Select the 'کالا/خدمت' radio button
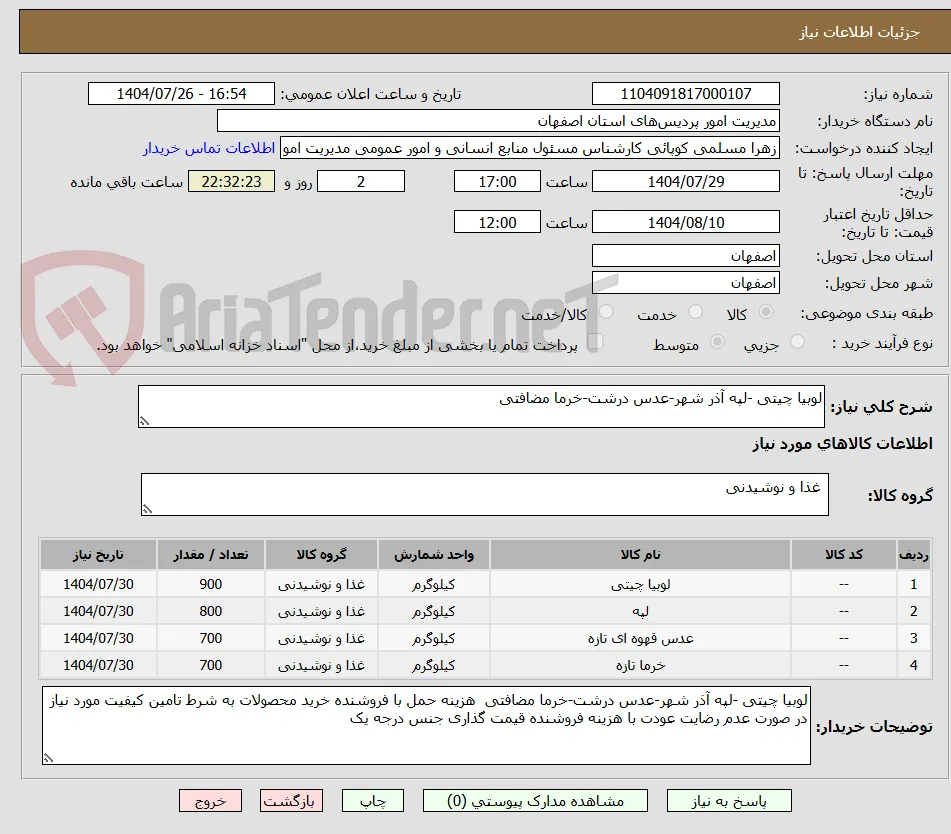 (606, 312)
